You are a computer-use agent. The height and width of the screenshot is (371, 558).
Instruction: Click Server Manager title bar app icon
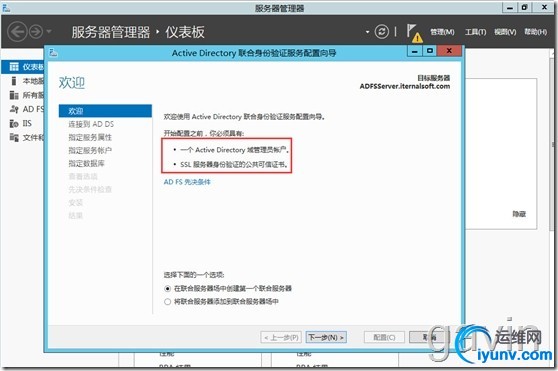(x=6, y=7)
